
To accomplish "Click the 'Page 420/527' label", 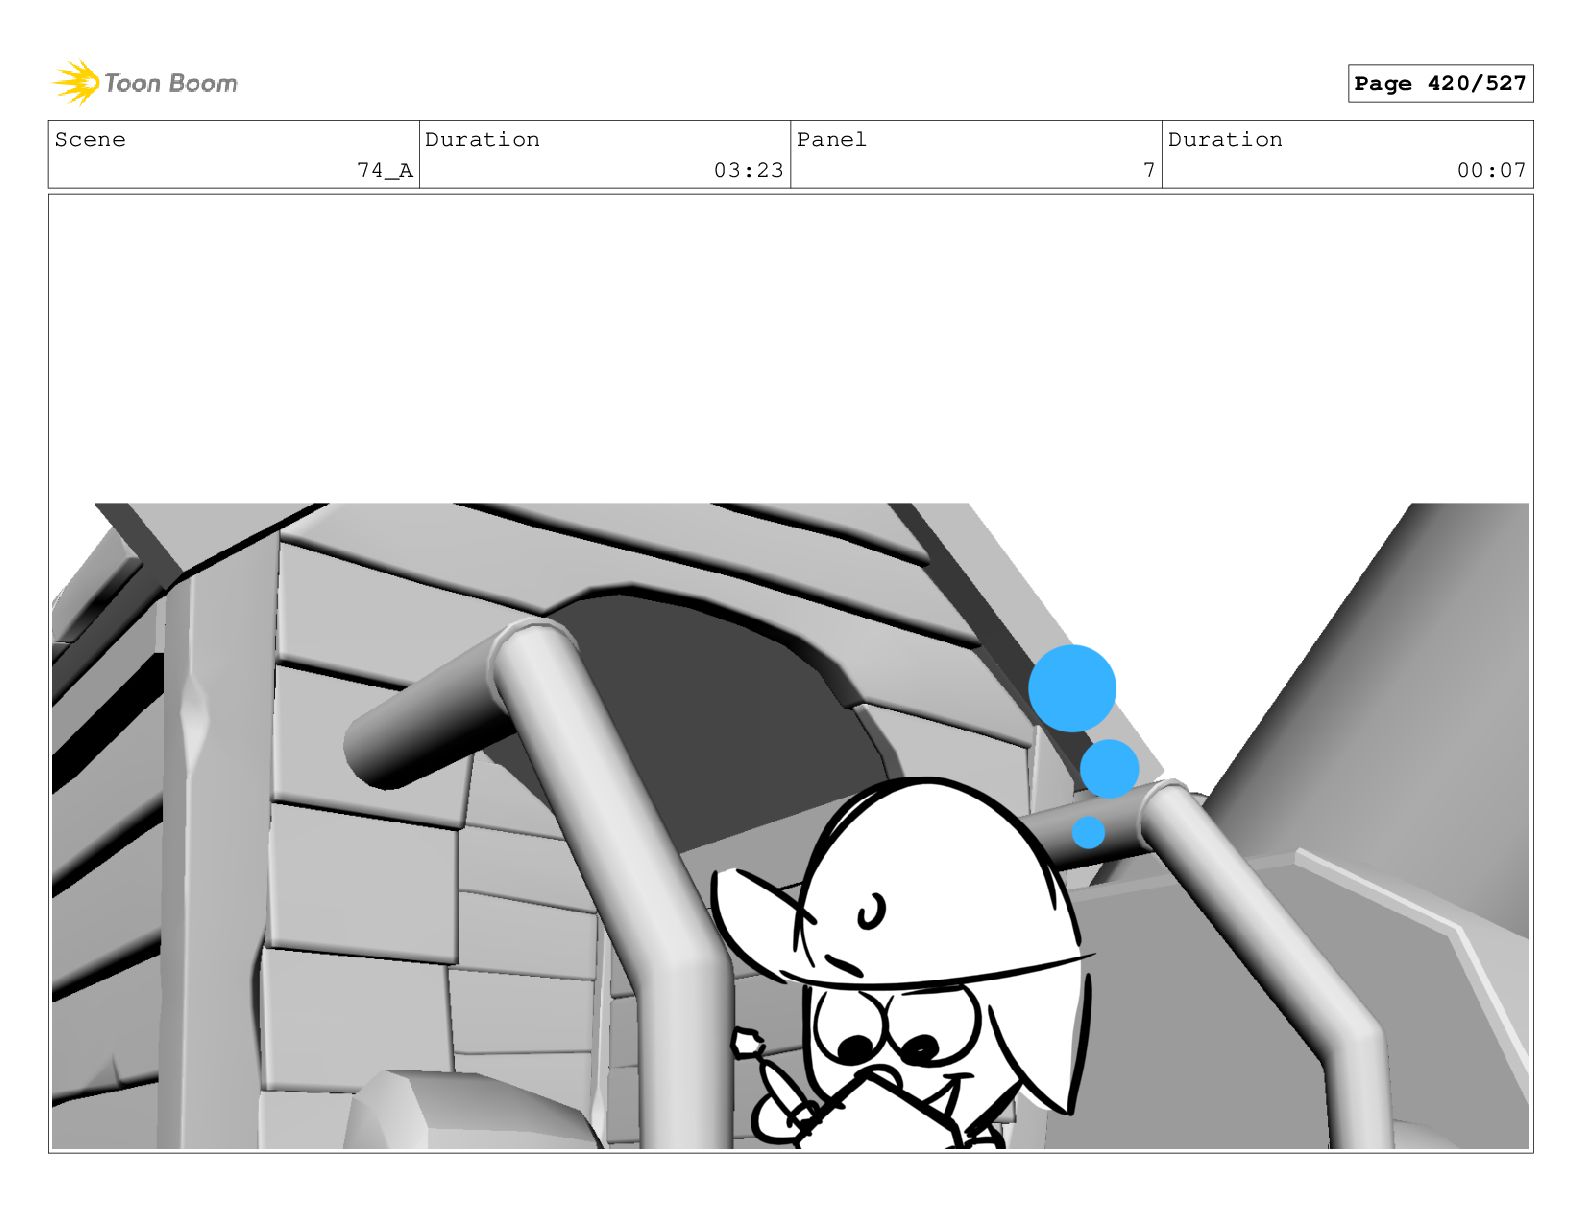I will tap(1440, 84).
